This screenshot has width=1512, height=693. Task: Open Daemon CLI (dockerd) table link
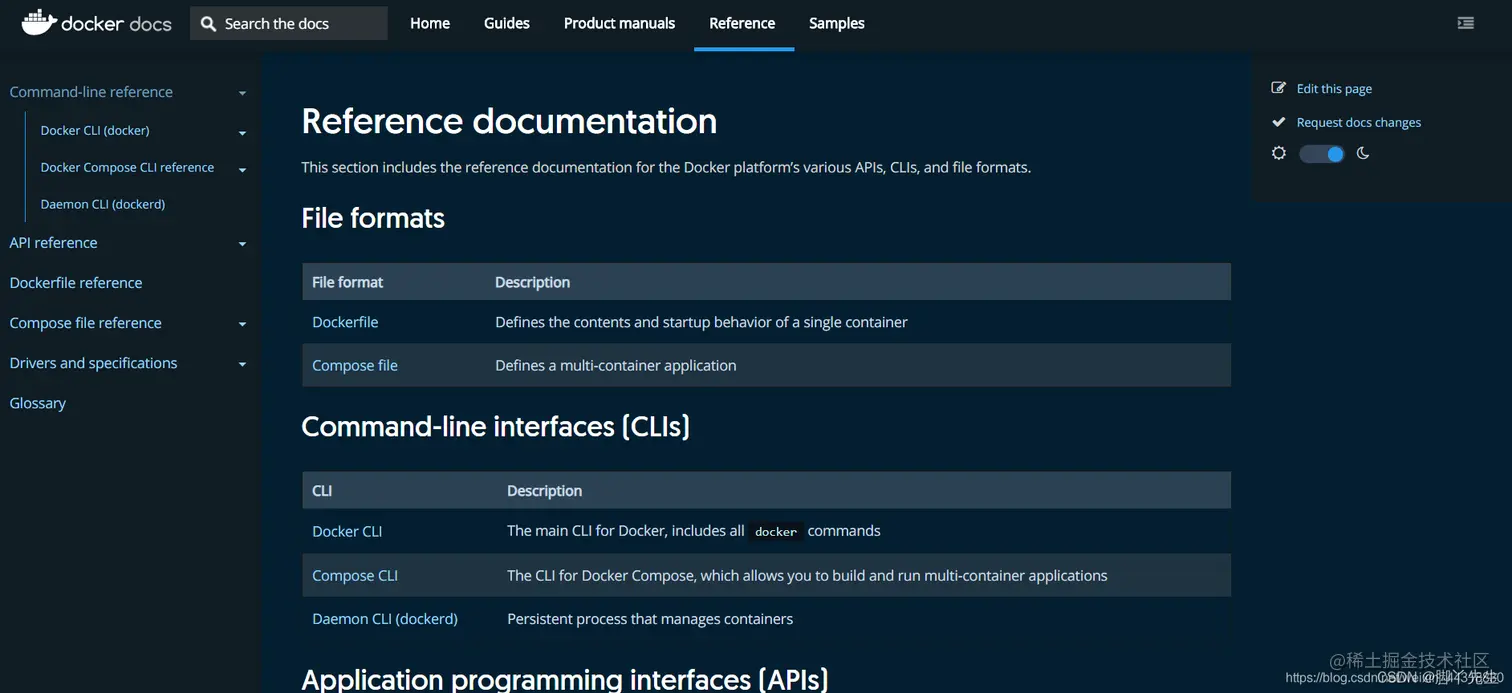pos(385,619)
